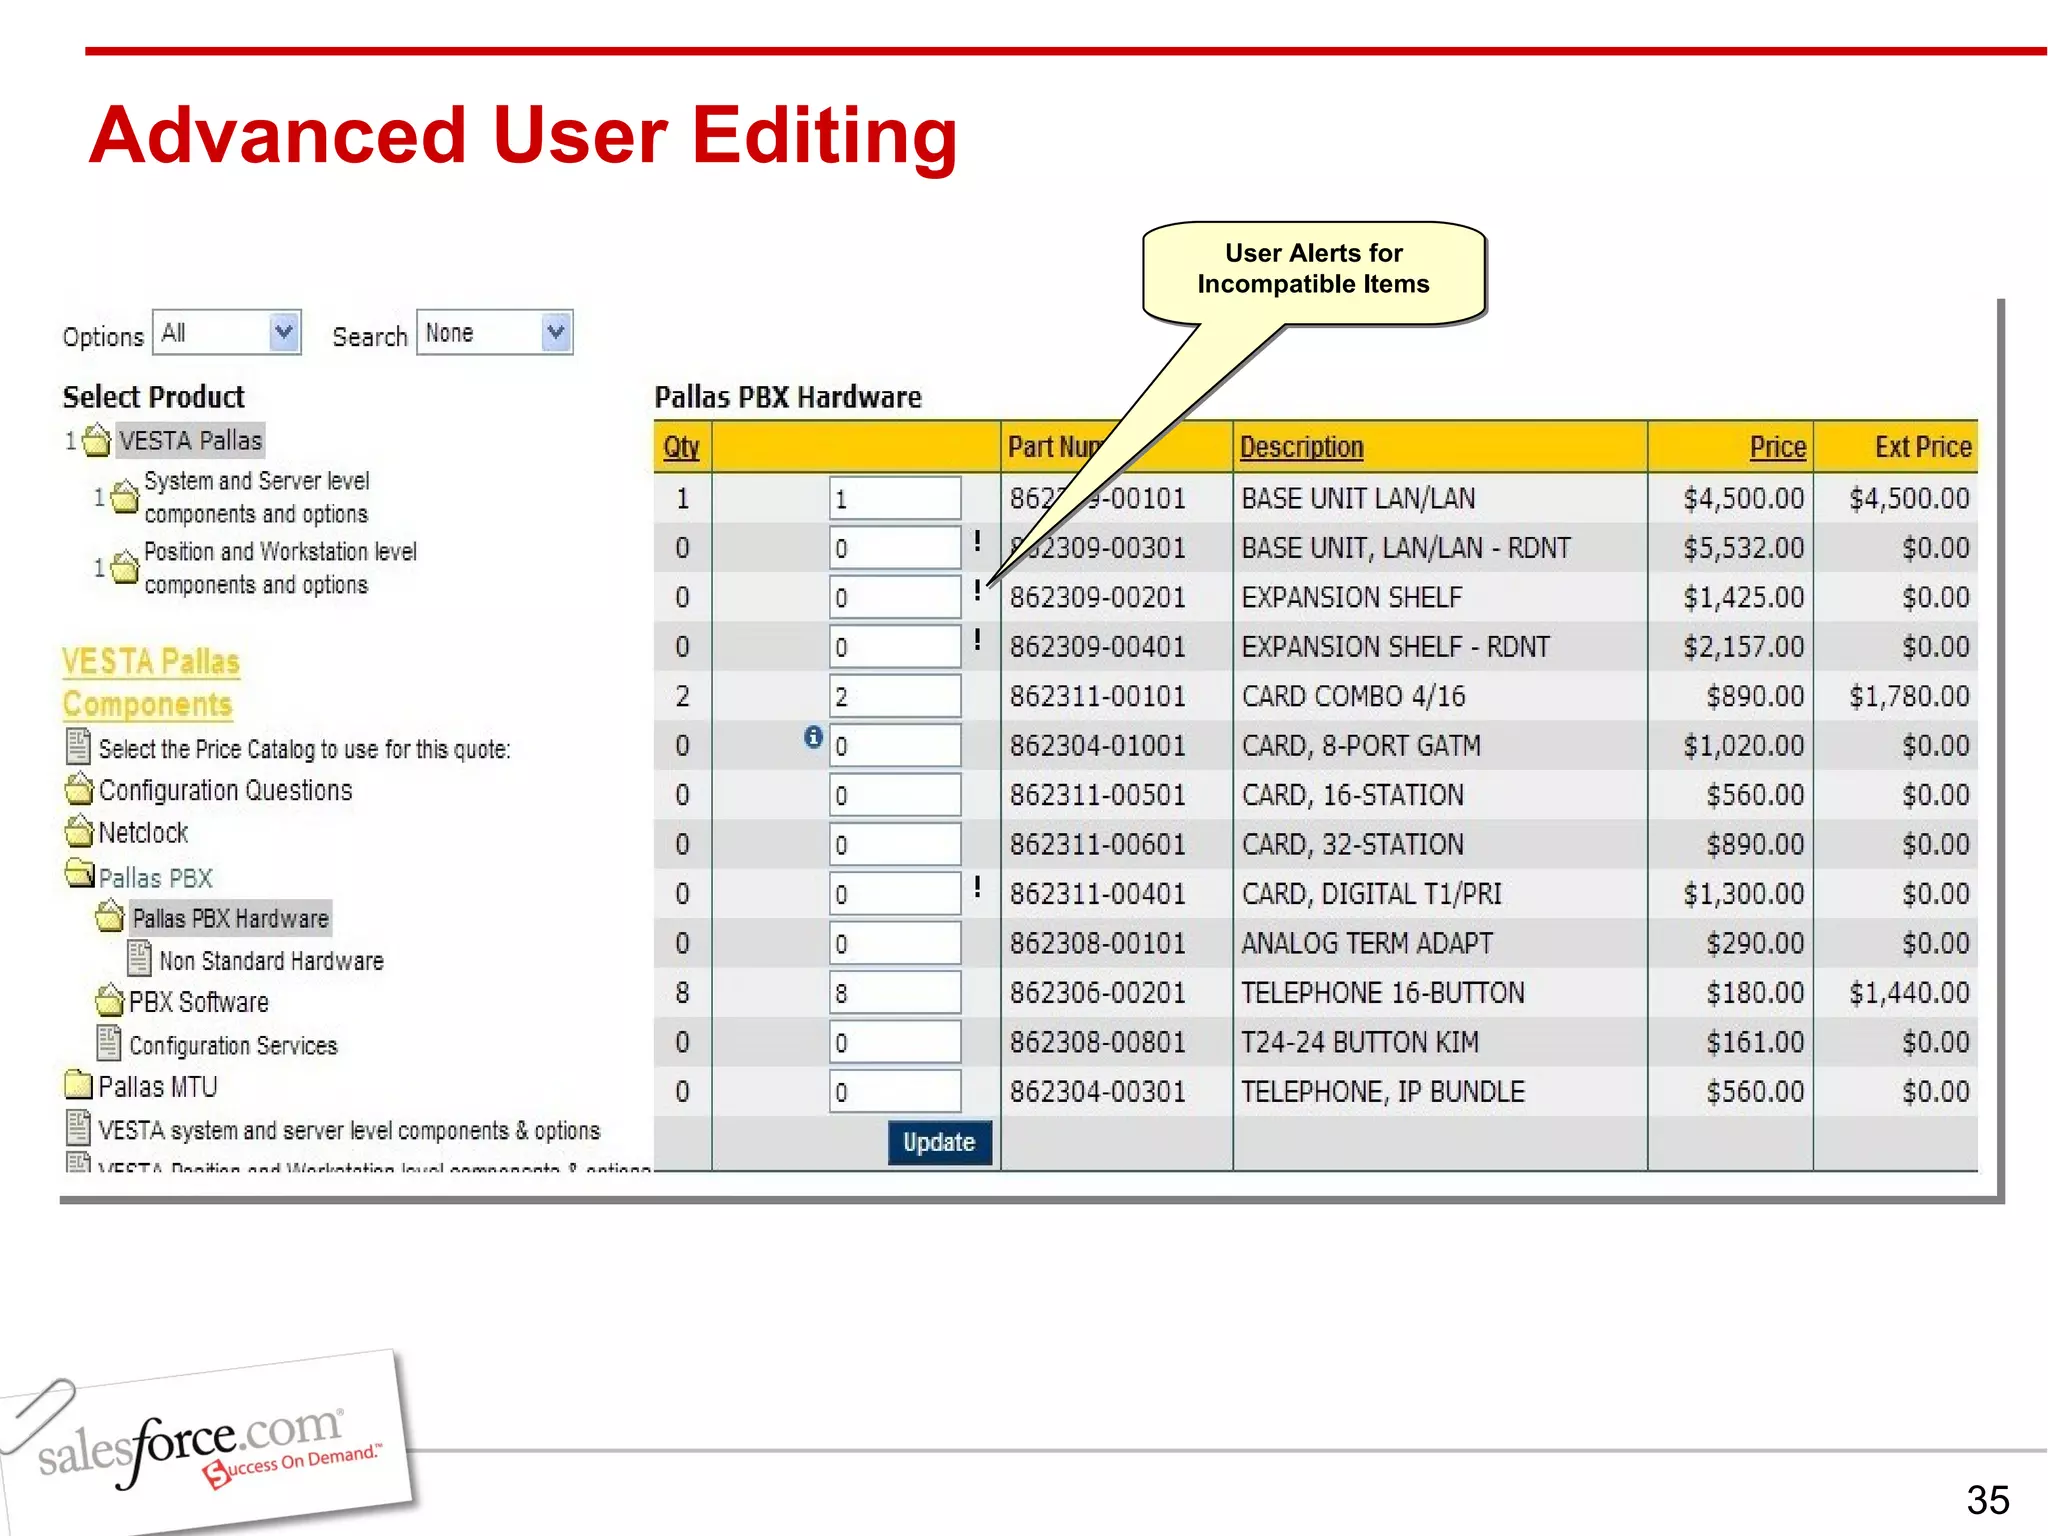The width and height of the screenshot is (2048, 1536).
Task: Click part number 862304-00301
Action: (1097, 1091)
